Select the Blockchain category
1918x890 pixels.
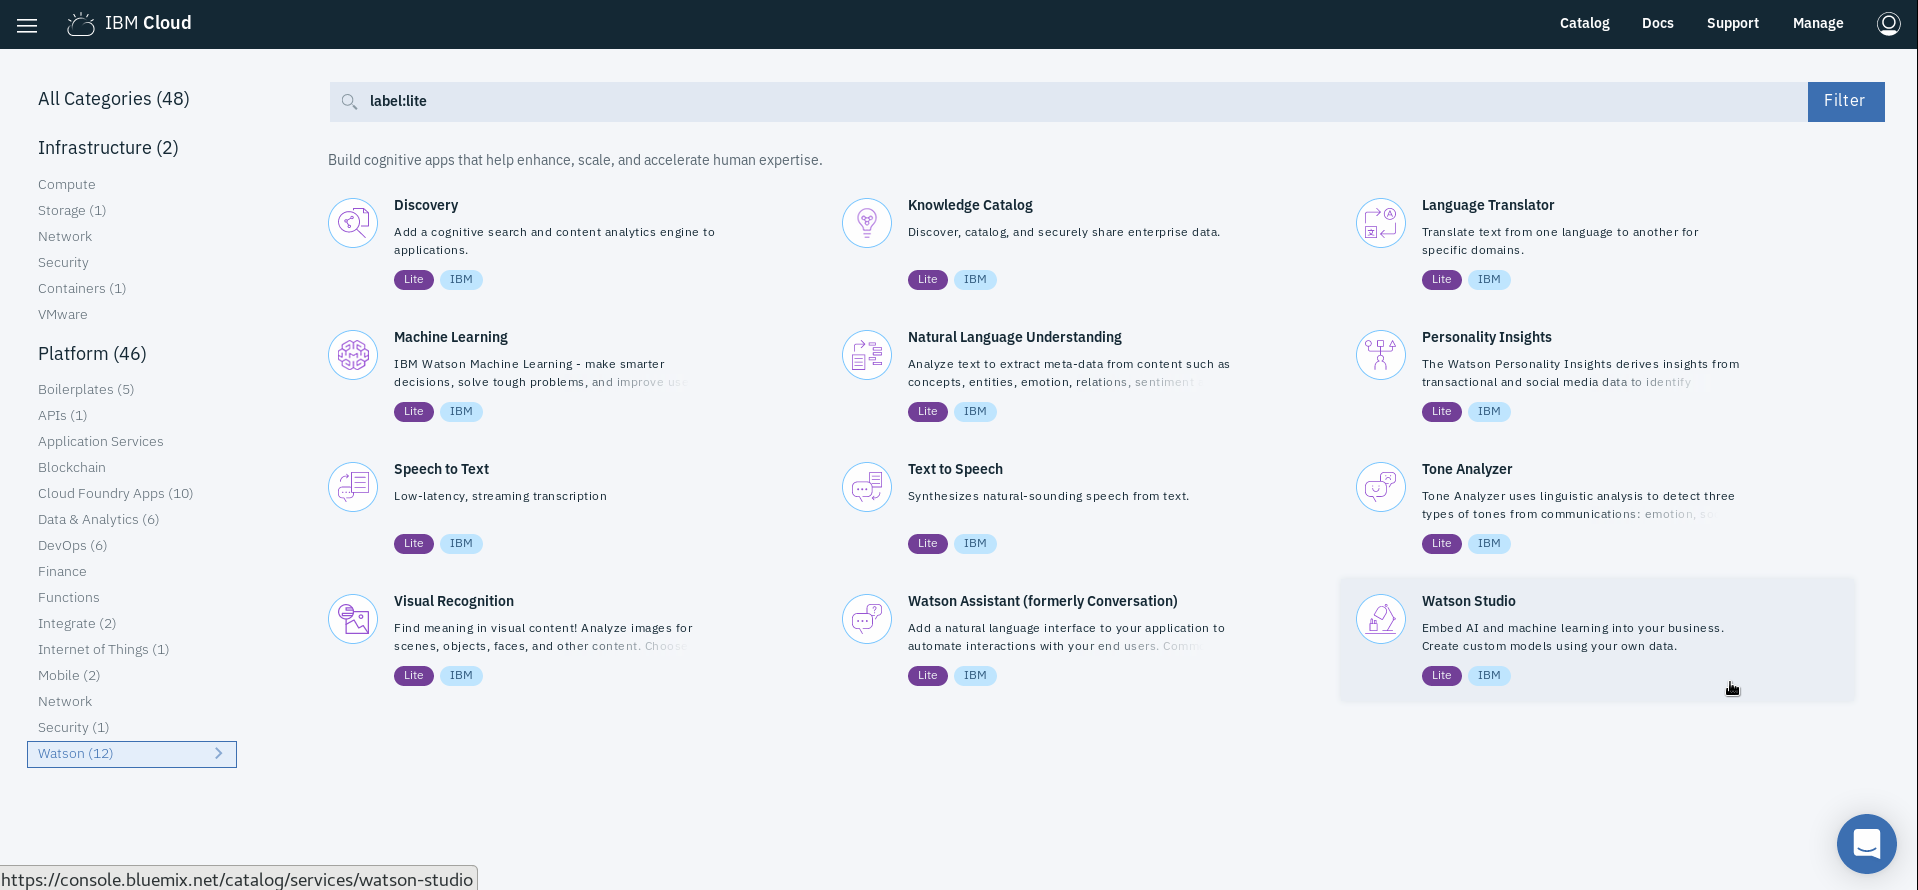(72, 468)
